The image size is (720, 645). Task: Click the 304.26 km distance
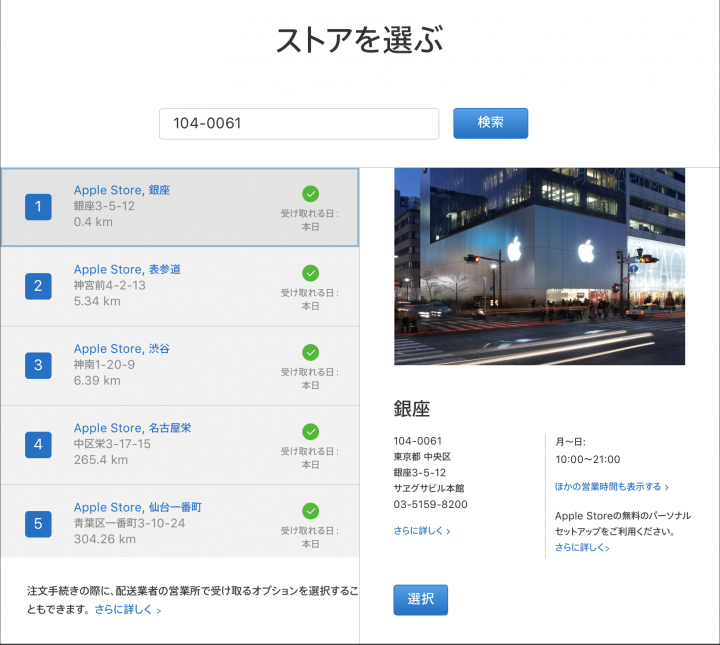coord(105,539)
